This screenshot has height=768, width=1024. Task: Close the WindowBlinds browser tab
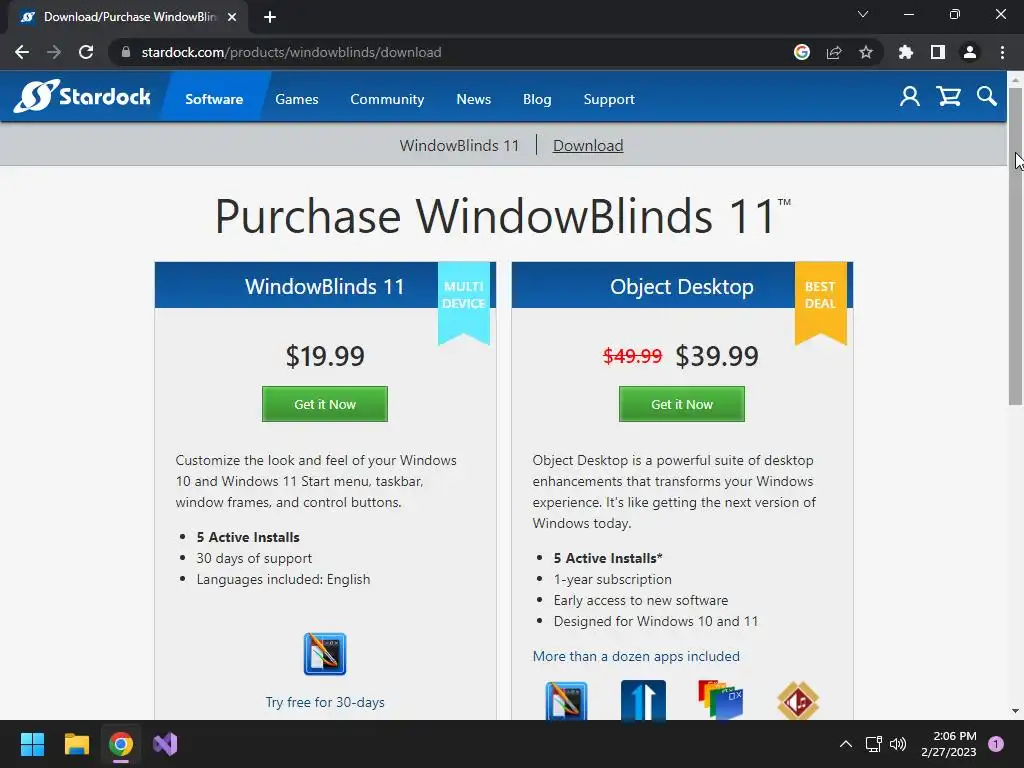pyautogui.click(x=232, y=17)
